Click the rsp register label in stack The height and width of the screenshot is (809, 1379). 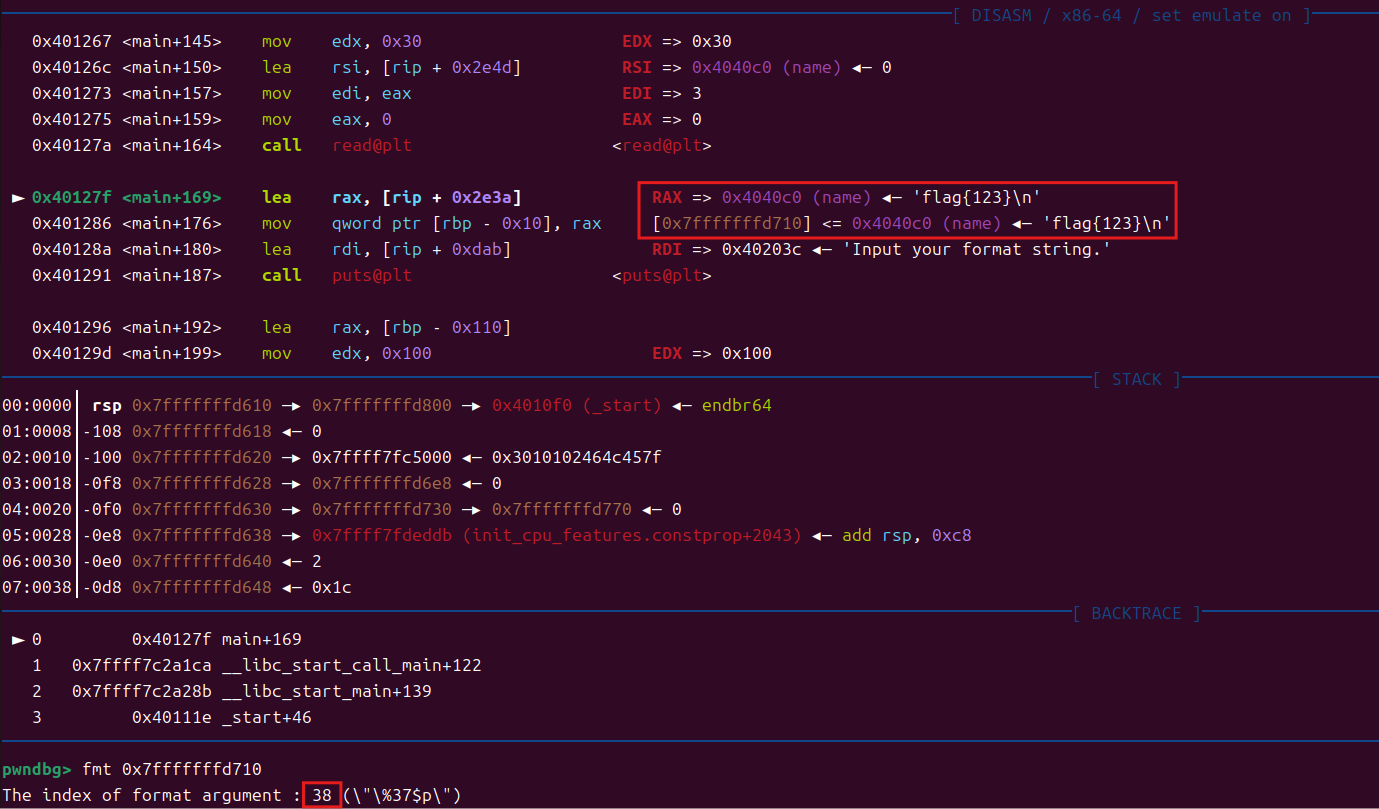pyautogui.click(x=106, y=406)
